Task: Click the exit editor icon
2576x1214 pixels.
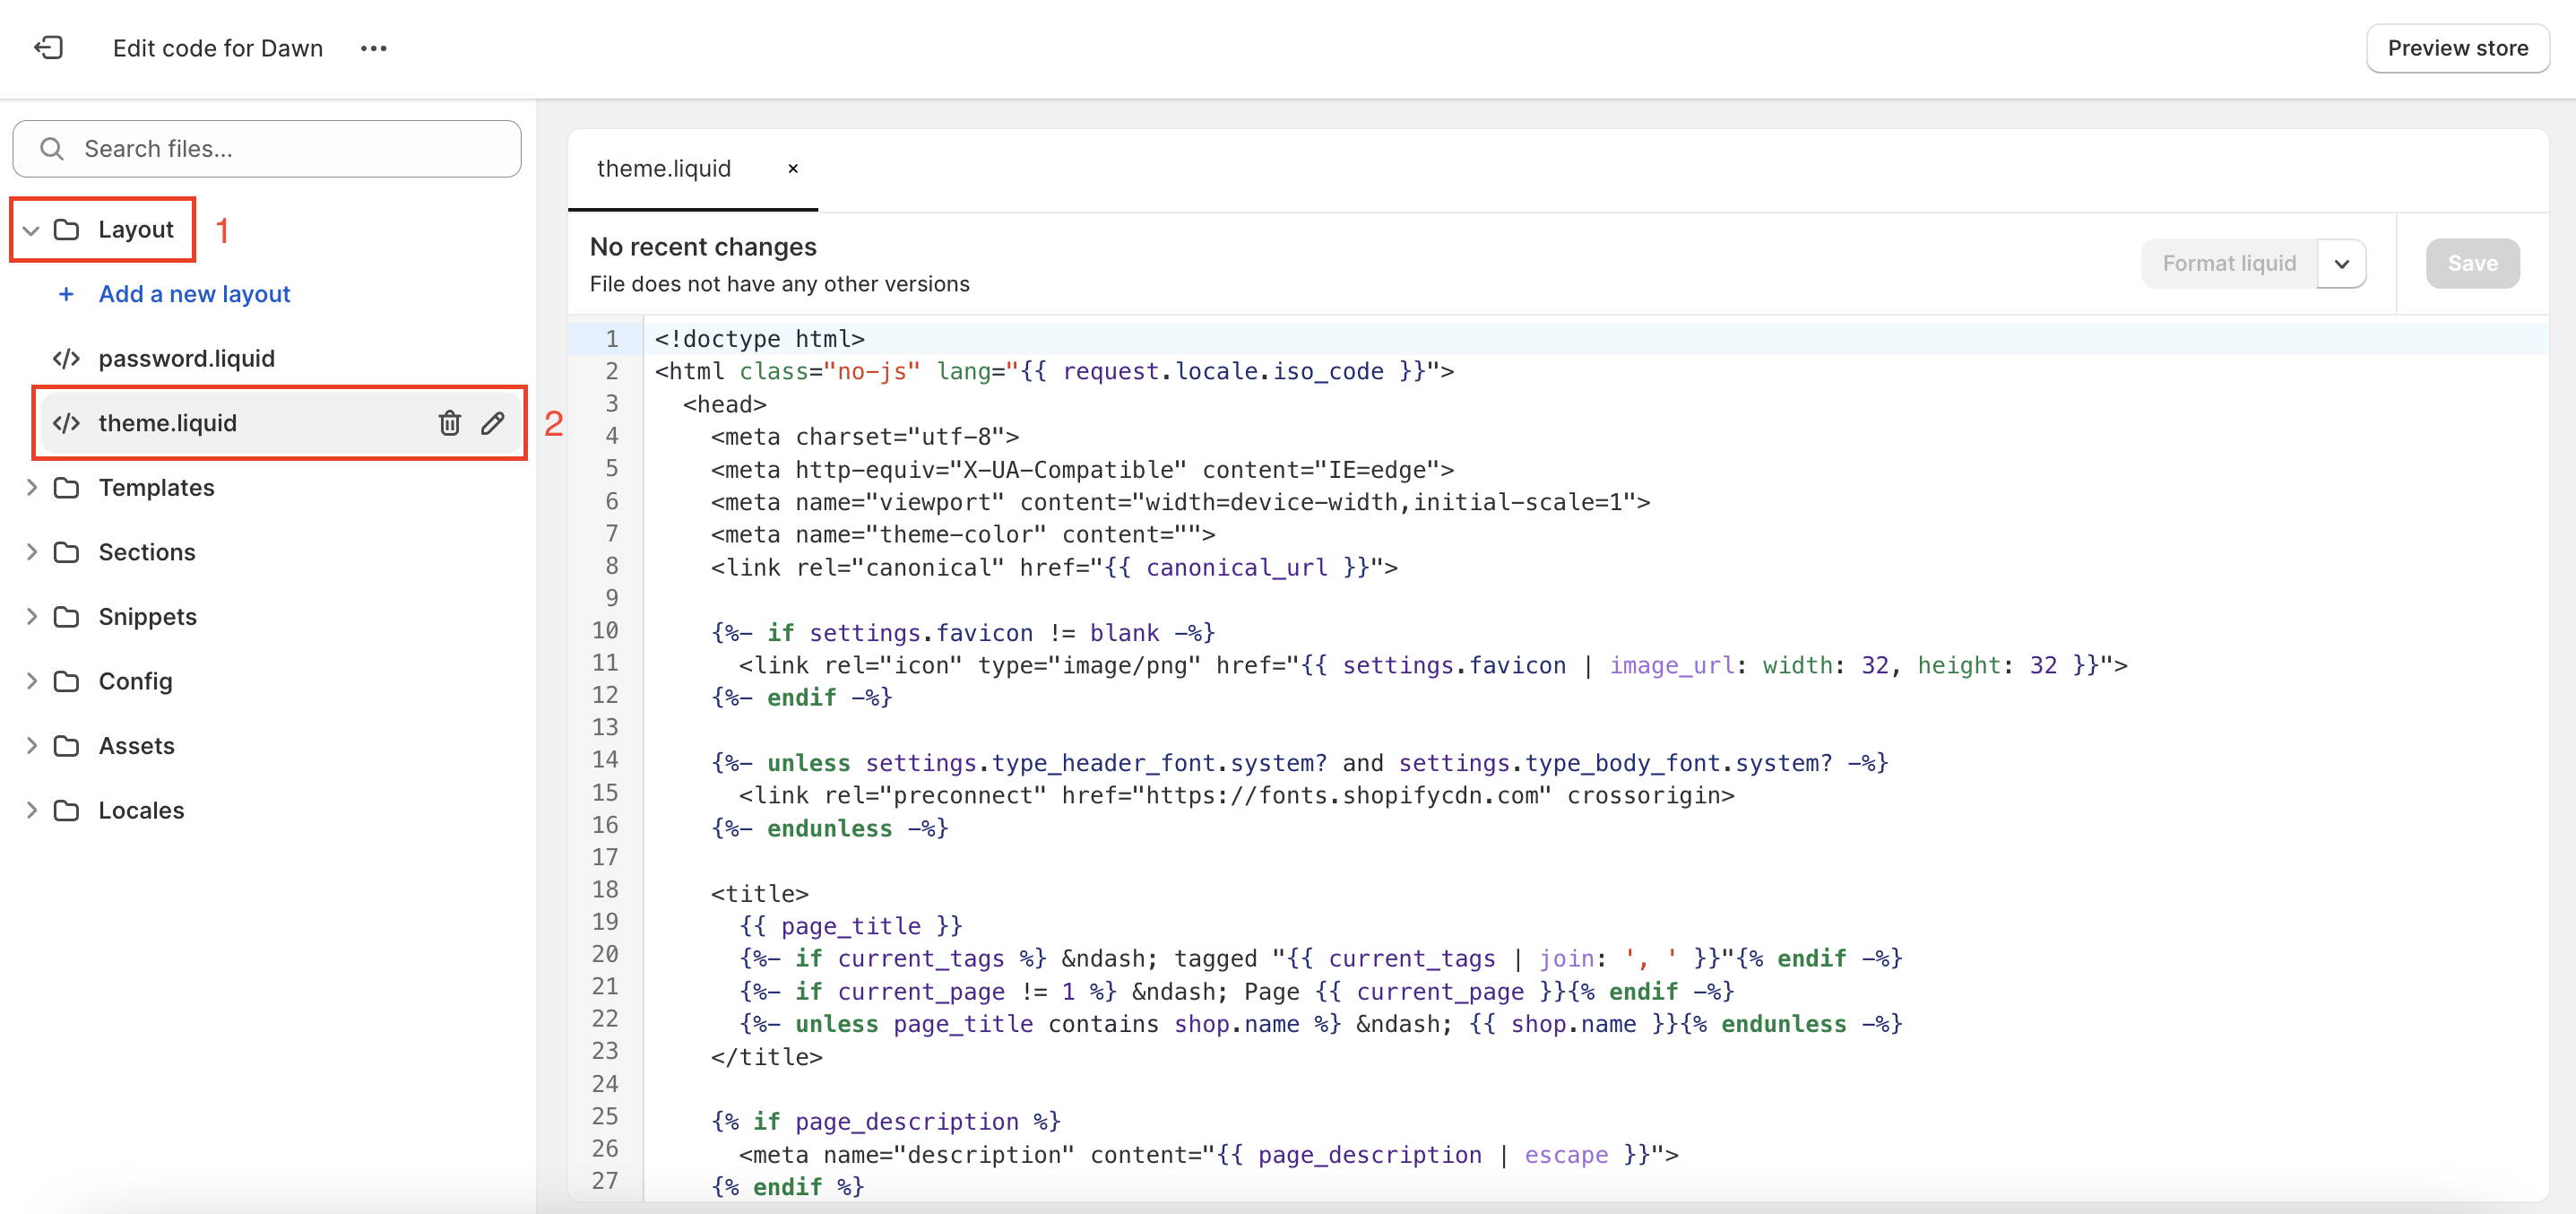Action: tap(48, 48)
